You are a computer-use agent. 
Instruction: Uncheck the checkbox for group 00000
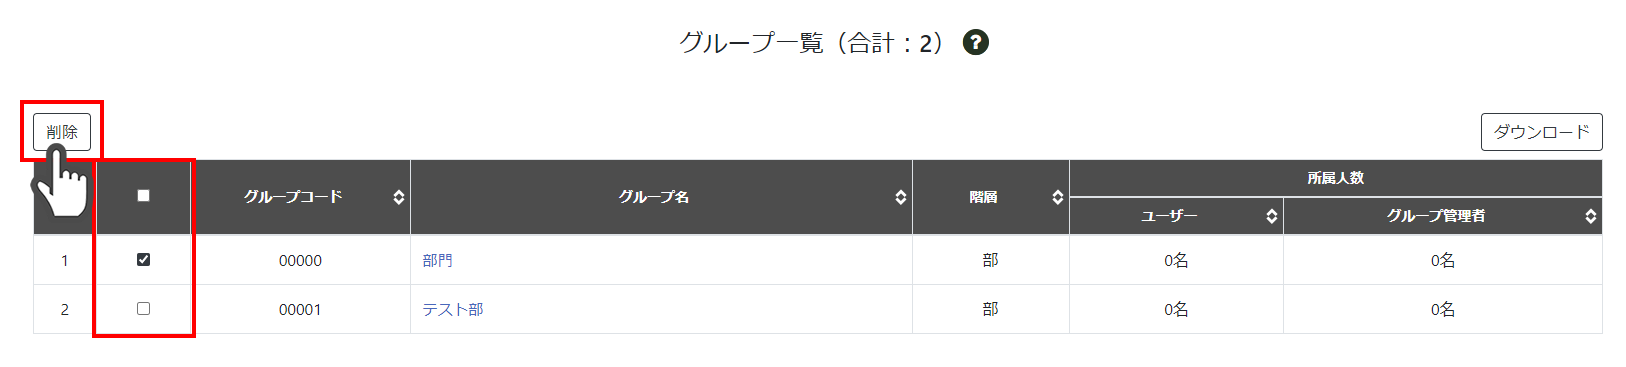(143, 259)
